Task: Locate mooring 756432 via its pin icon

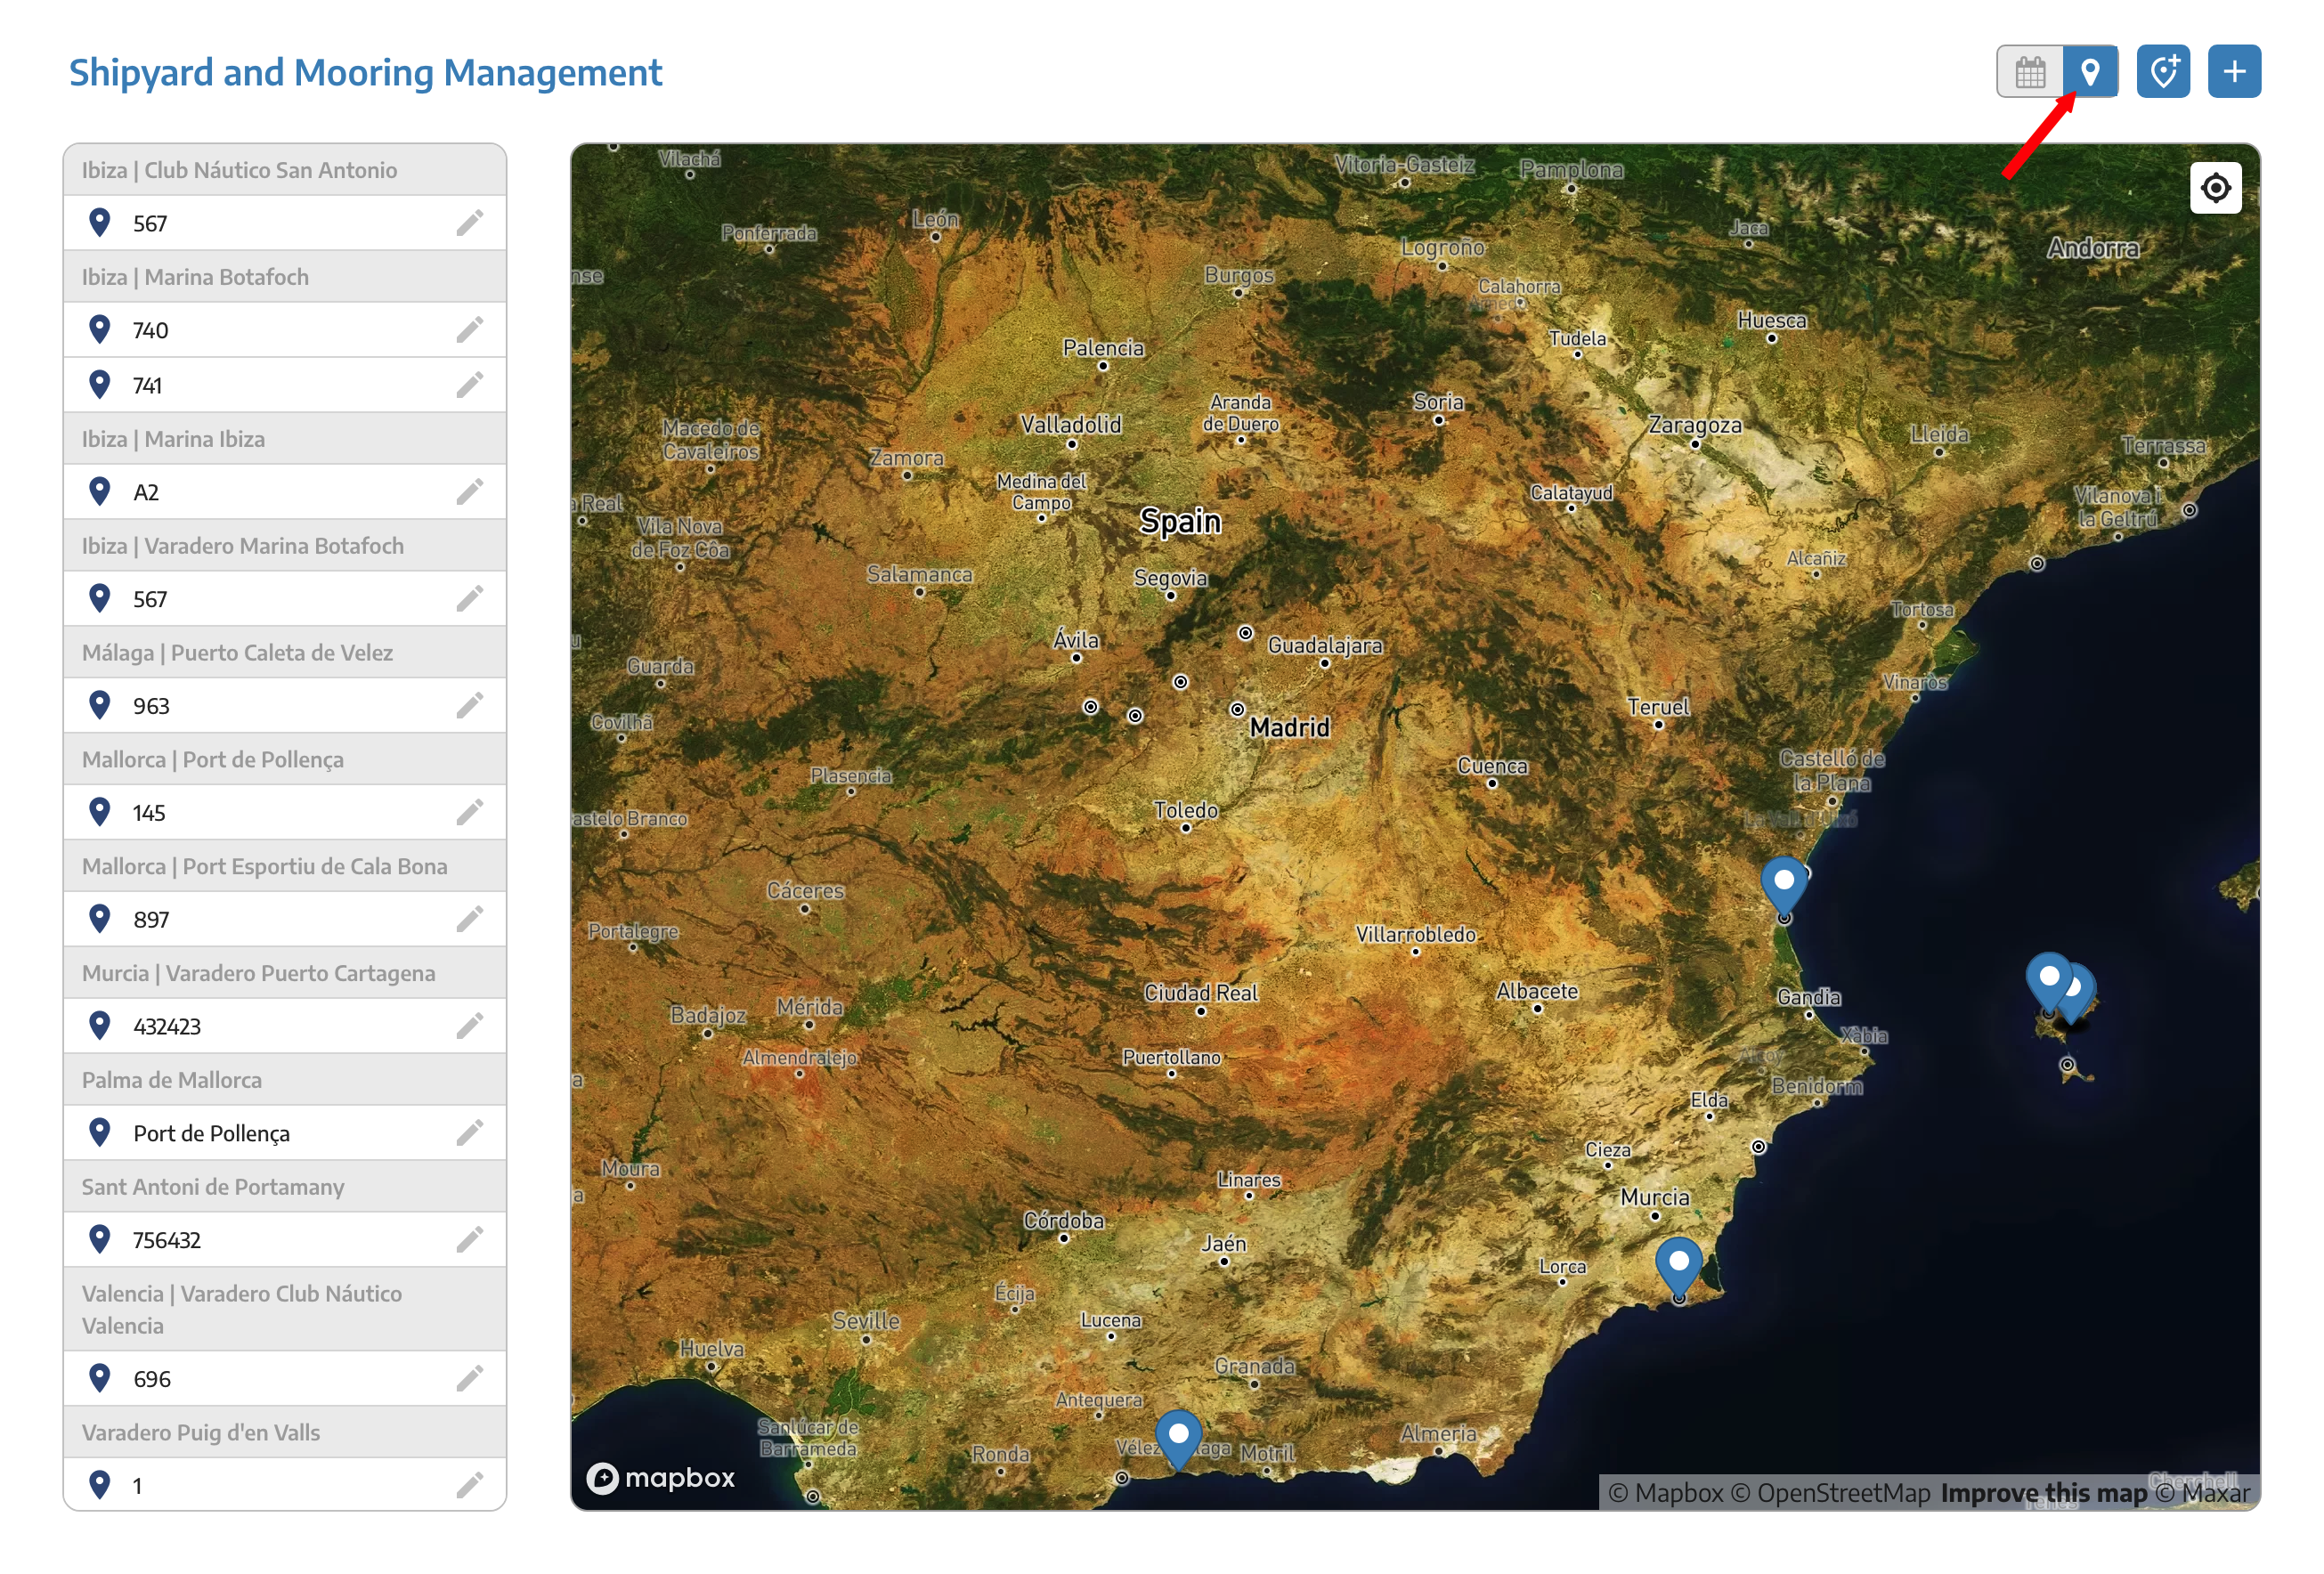Action: (99, 1239)
